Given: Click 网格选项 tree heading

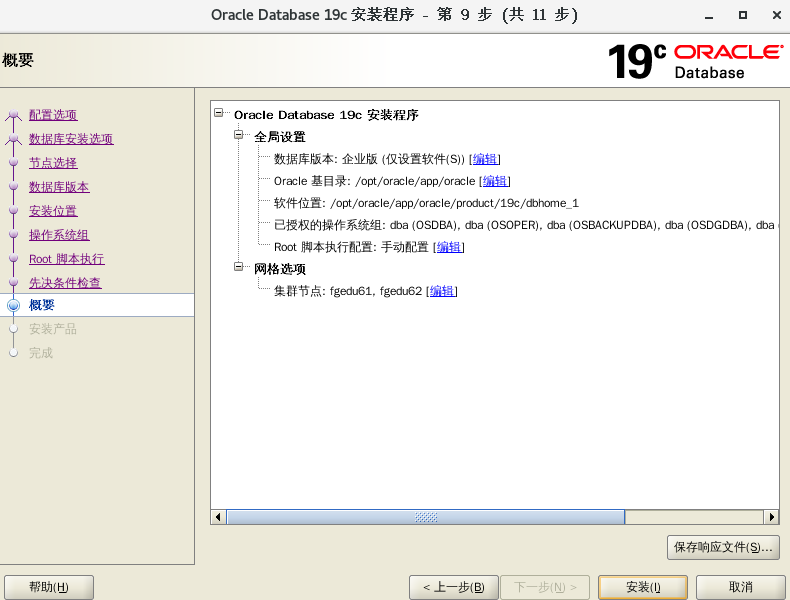Looking at the screenshot, I should coord(280,269).
